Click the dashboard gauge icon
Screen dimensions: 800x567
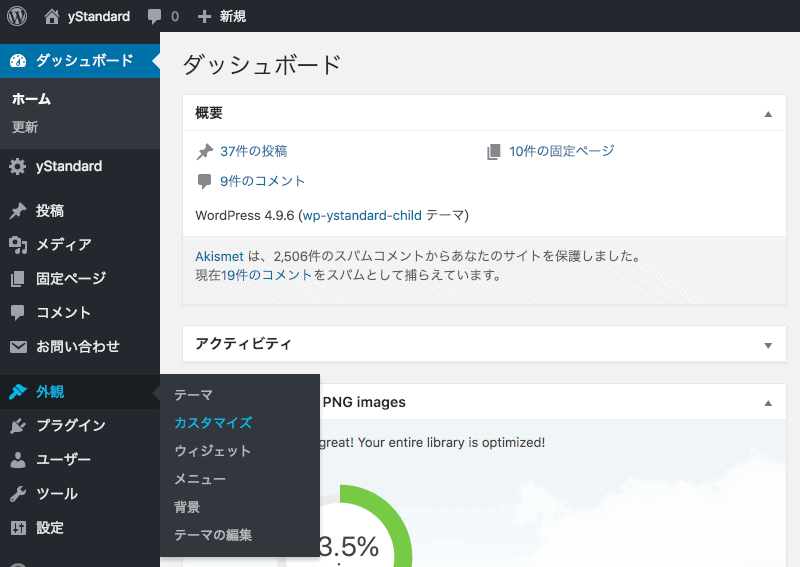[18, 61]
